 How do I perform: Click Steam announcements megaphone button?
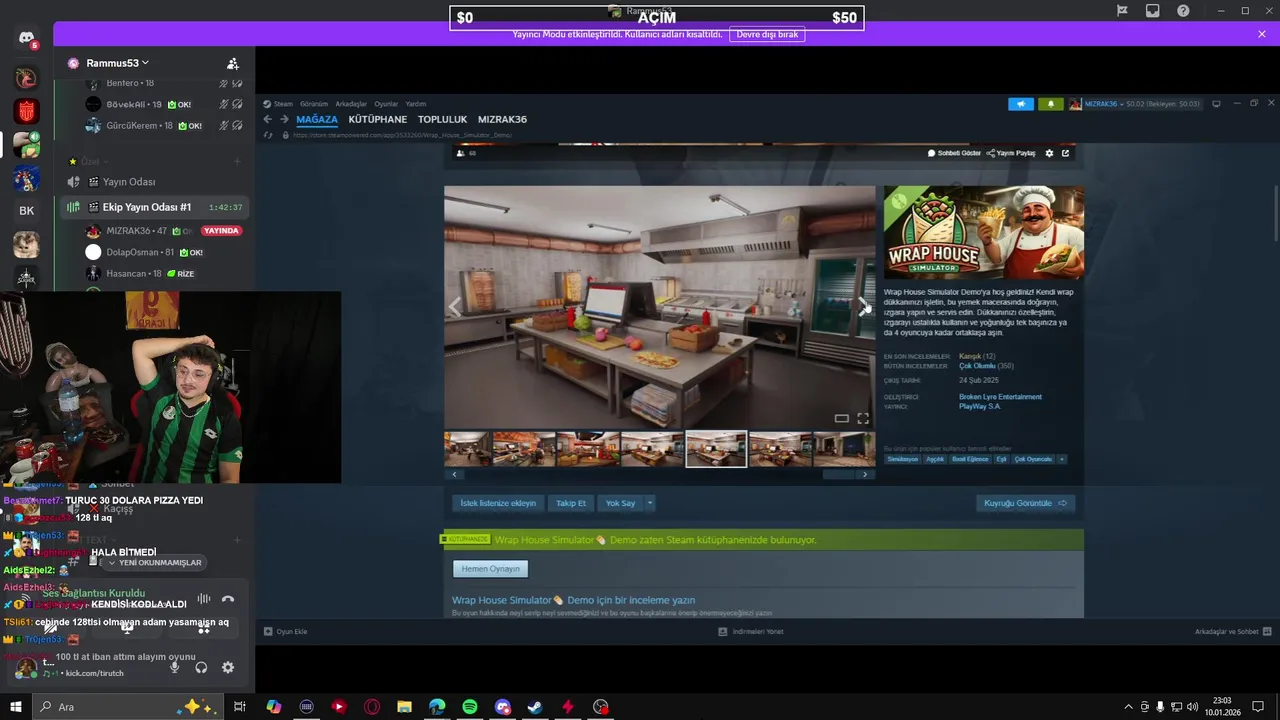tap(1021, 104)
